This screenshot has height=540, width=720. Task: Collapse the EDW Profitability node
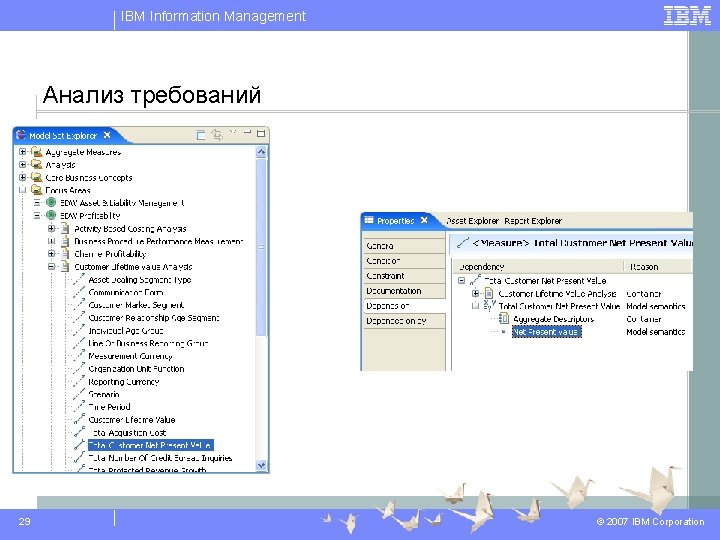(x=37, y=215)
